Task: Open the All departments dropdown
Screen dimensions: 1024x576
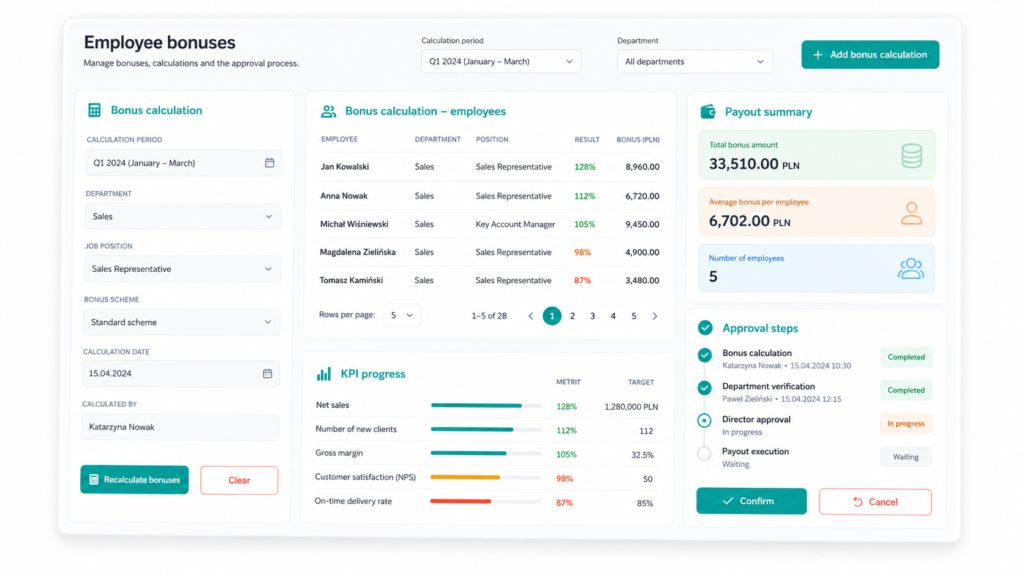Action: tap(694, 61)
